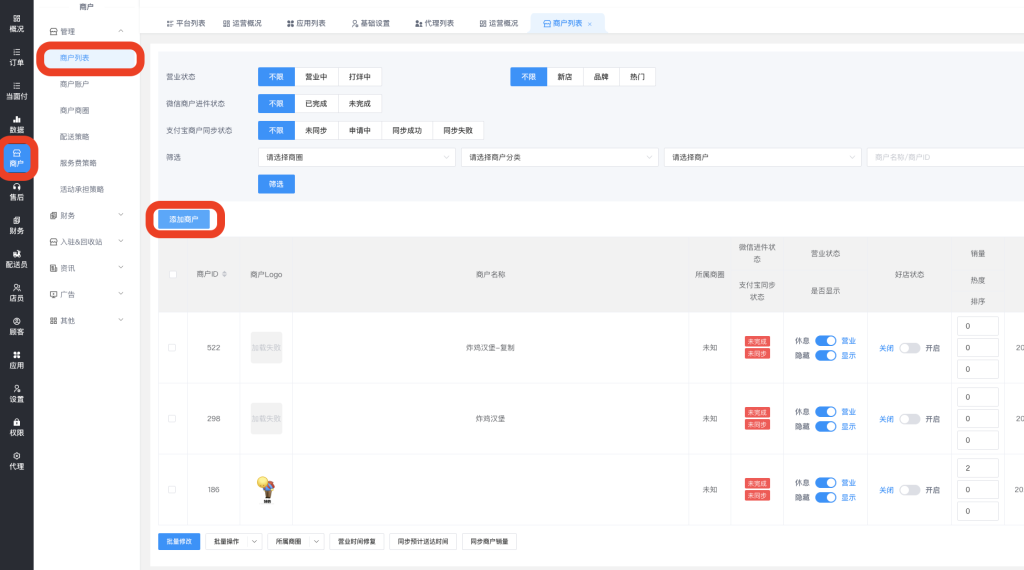The height and width of the screenshot is (570, 1024).
Task: Click the 数据 chart icon in sidebar
Action: (x=16, y=124)
